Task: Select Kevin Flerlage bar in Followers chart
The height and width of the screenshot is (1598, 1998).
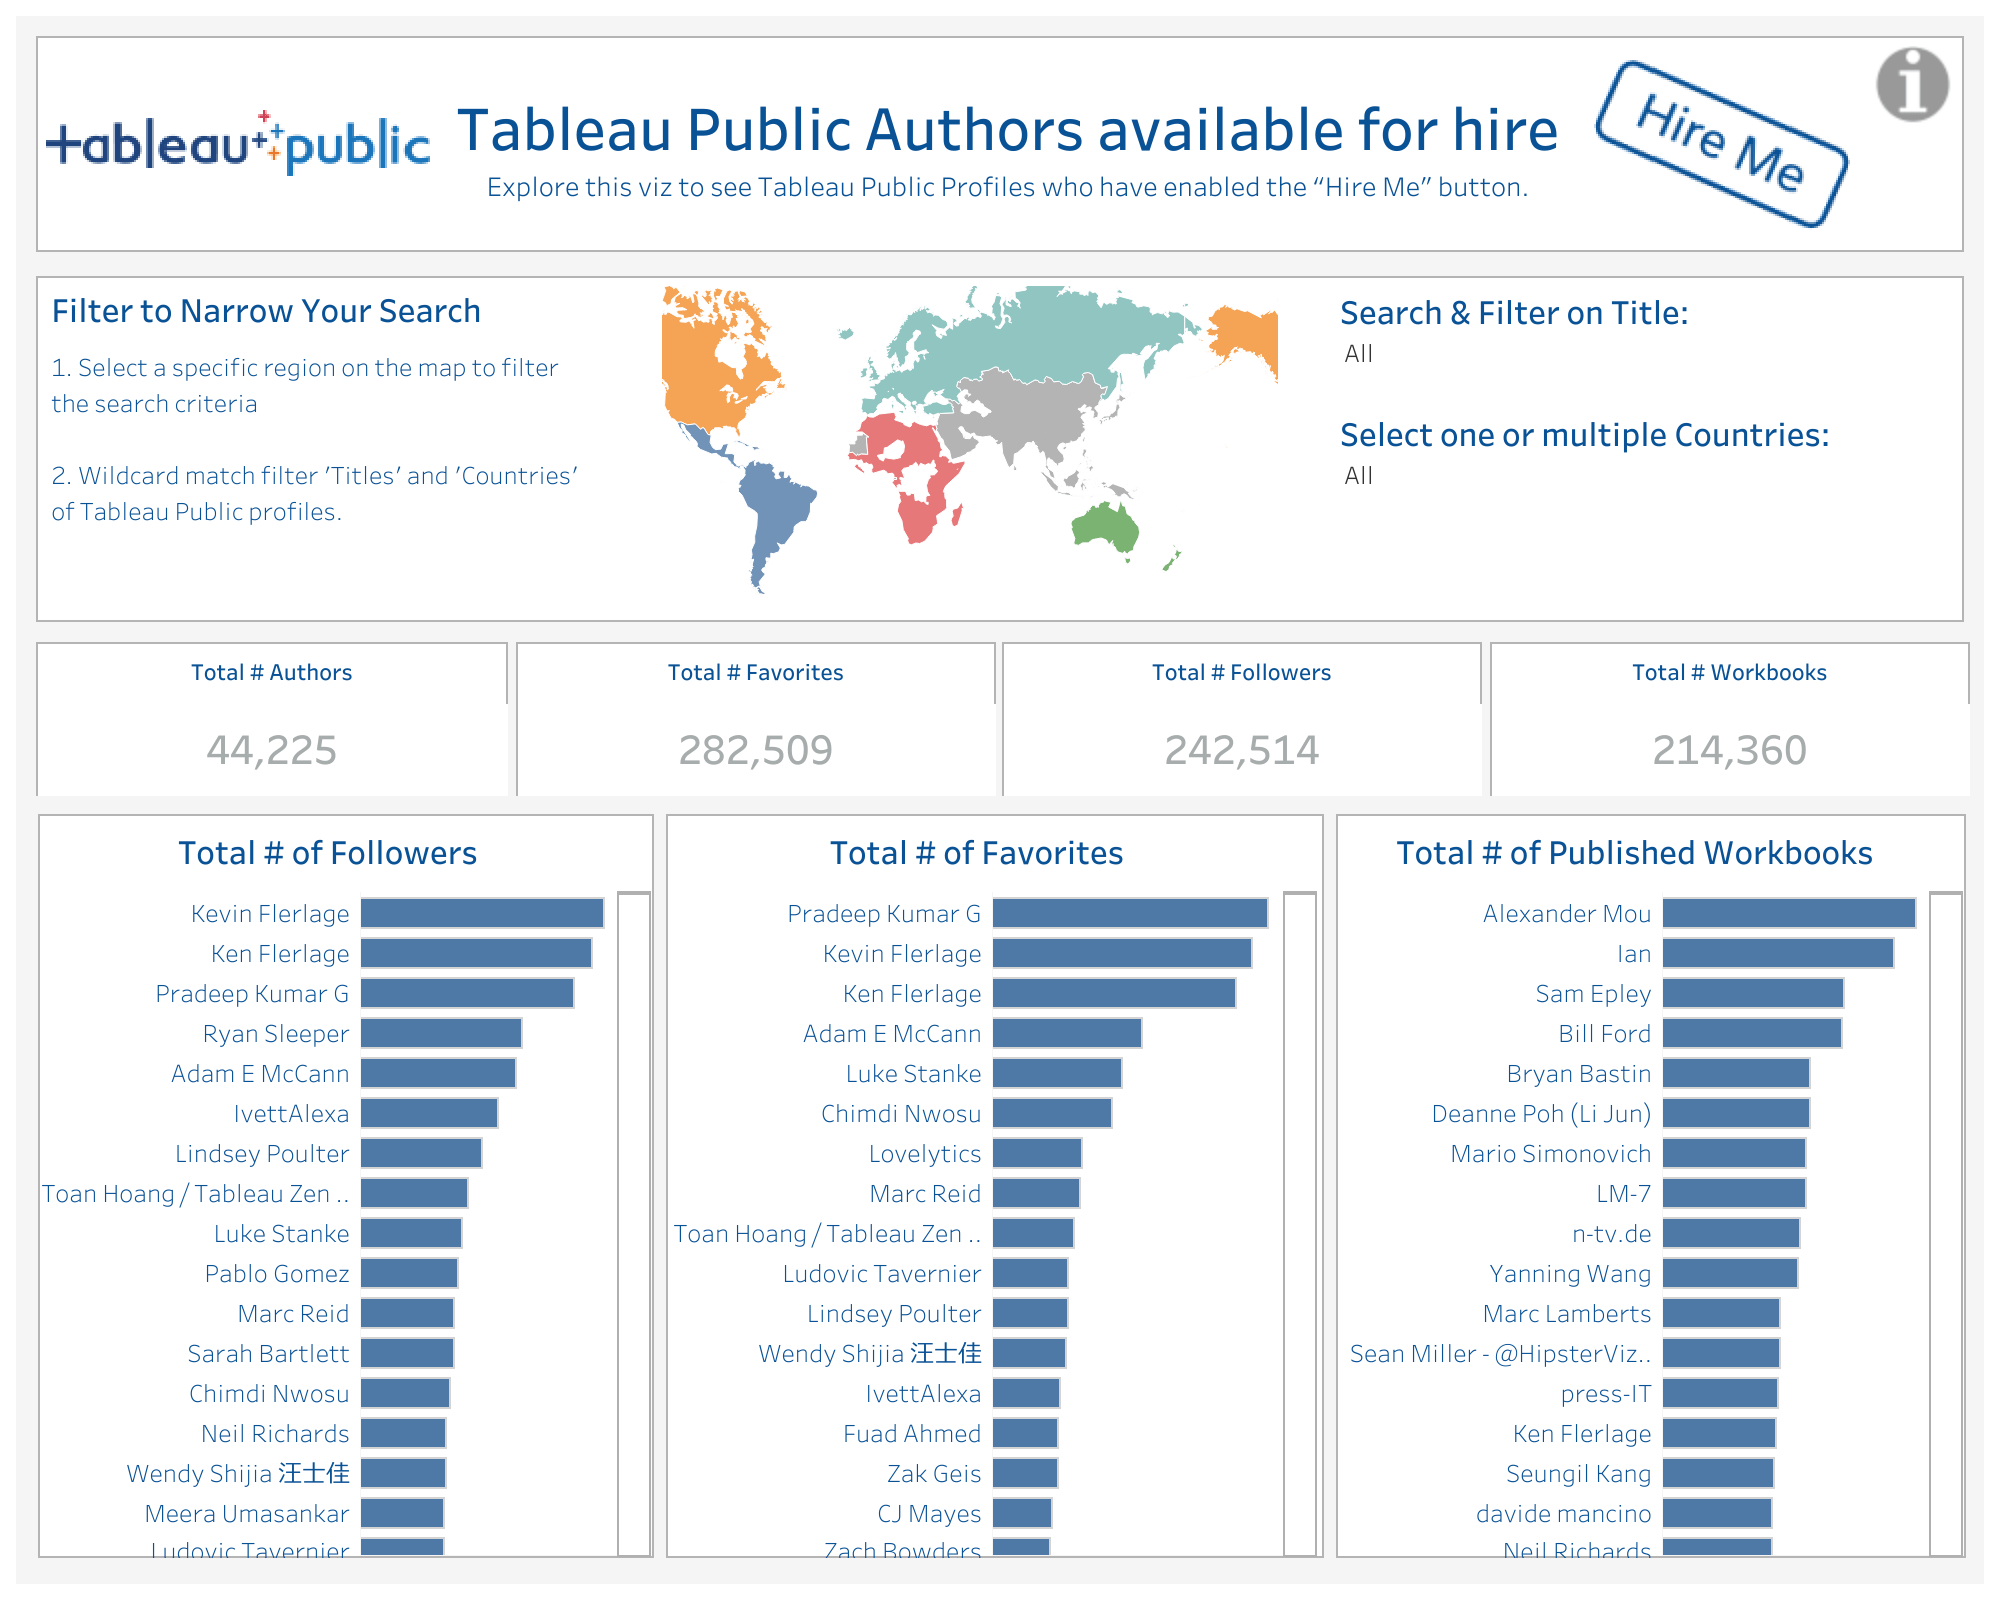Action: 482,913
